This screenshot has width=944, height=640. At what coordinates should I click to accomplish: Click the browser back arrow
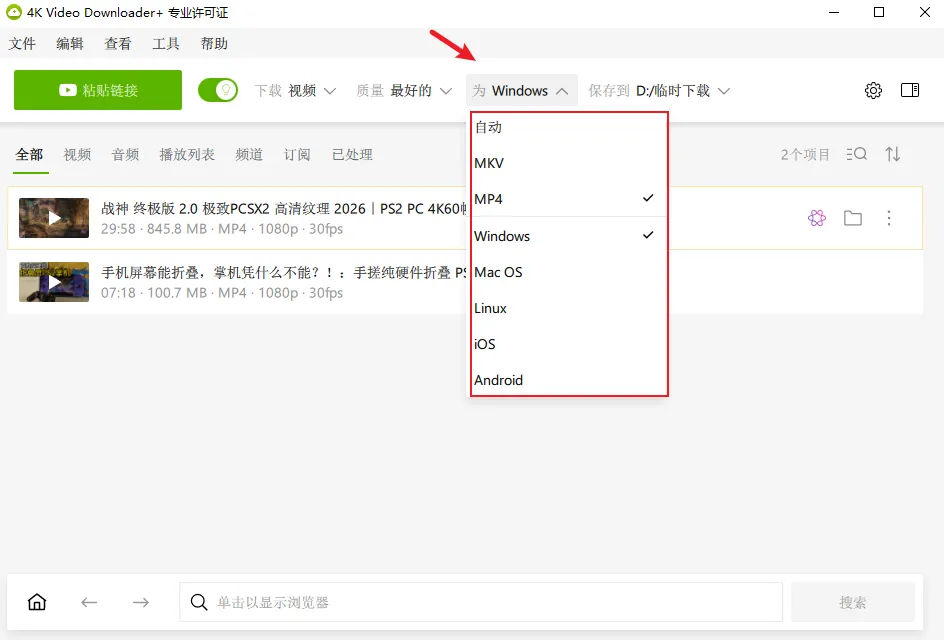[89, 602]
